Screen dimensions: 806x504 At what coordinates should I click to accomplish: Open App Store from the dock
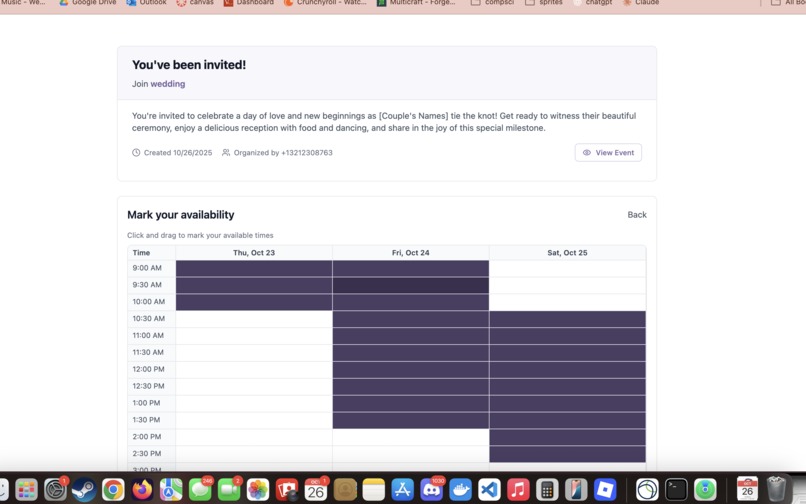click(x=402, y=489)
